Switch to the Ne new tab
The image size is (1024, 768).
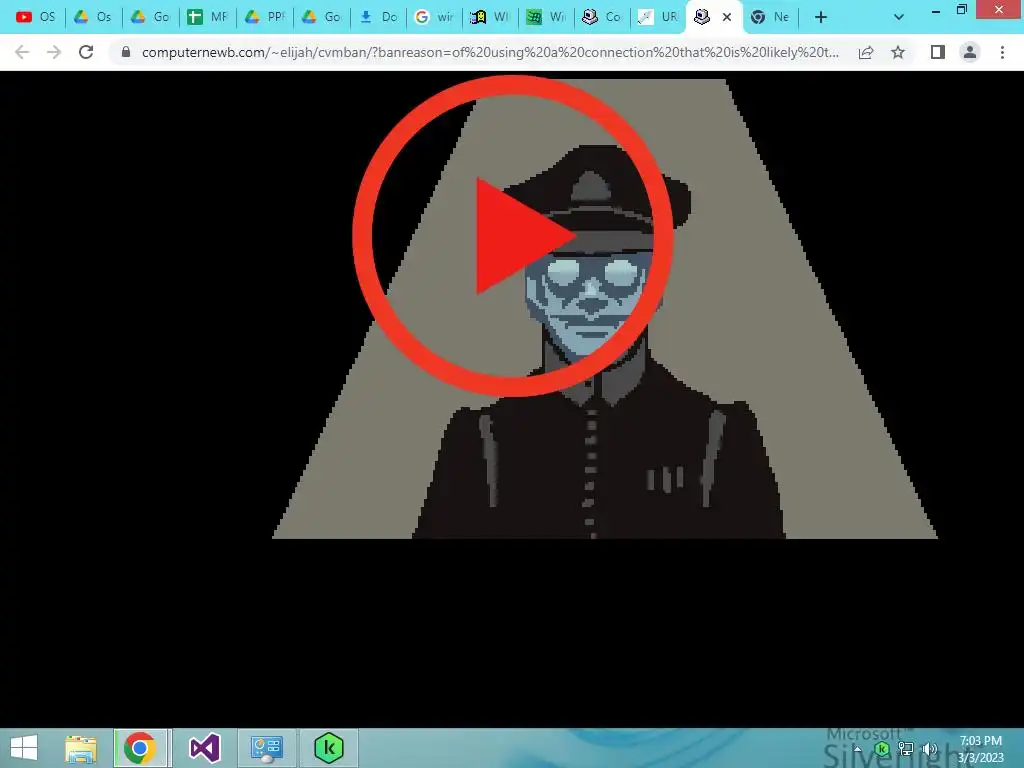(770, 17)
